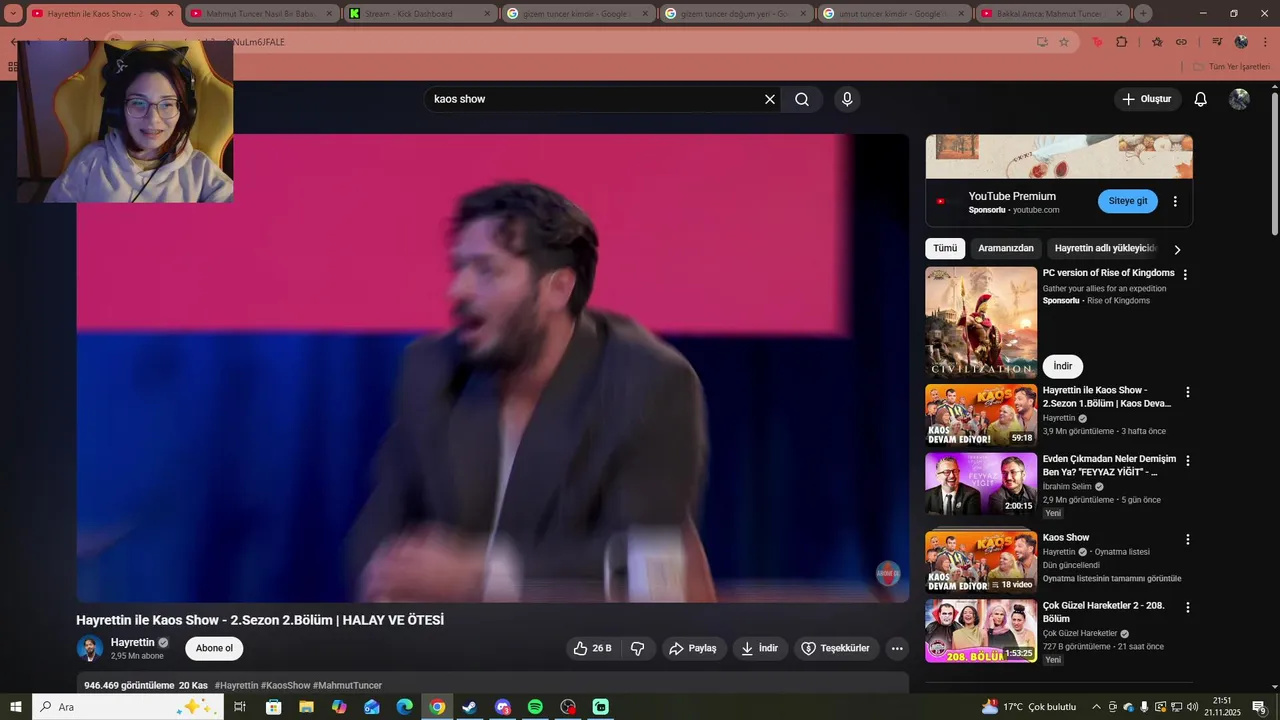Open Windows Start menu
This screenshot has height=720, width=1280.
pos(15,707)
